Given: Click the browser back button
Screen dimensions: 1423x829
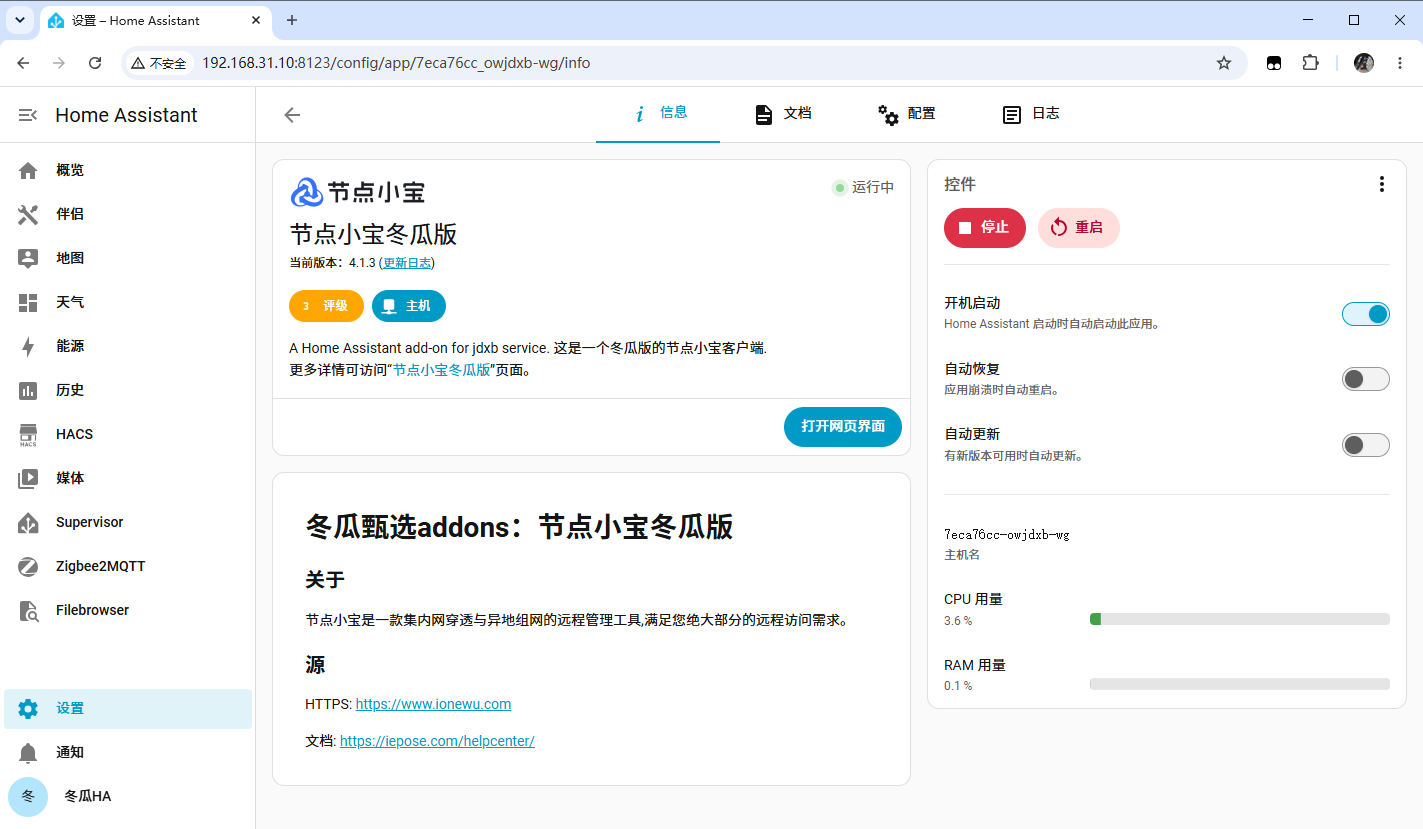Looking at the screenshot, I should coord(23,63).
